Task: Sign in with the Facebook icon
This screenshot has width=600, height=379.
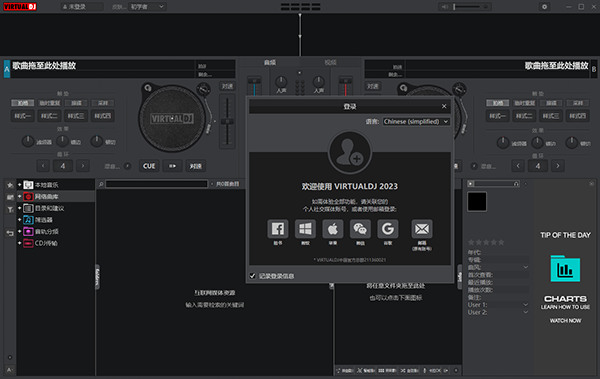Action: [x=277, y=229]
